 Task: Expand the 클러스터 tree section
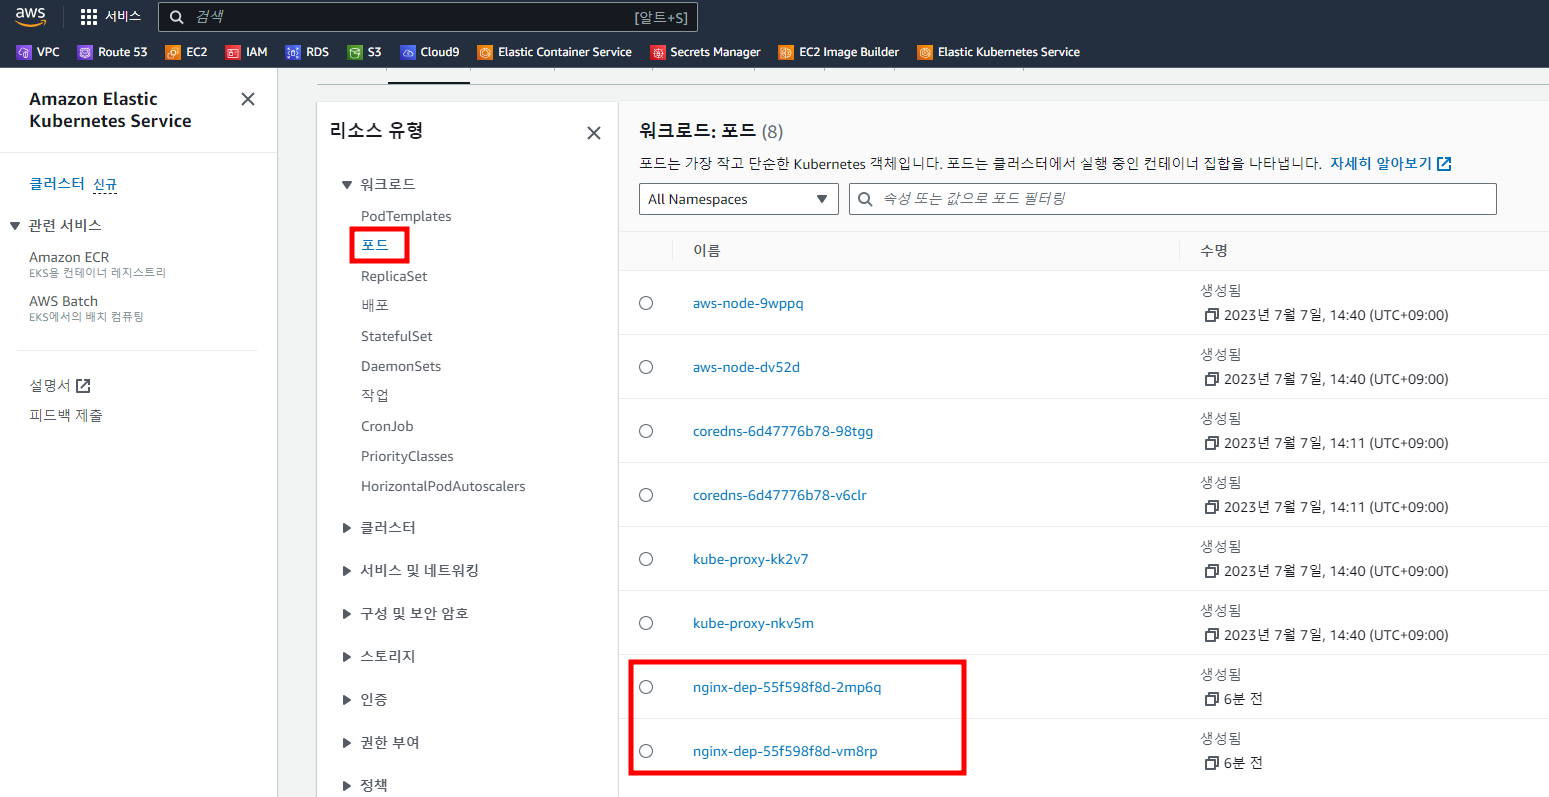[347, 528]
